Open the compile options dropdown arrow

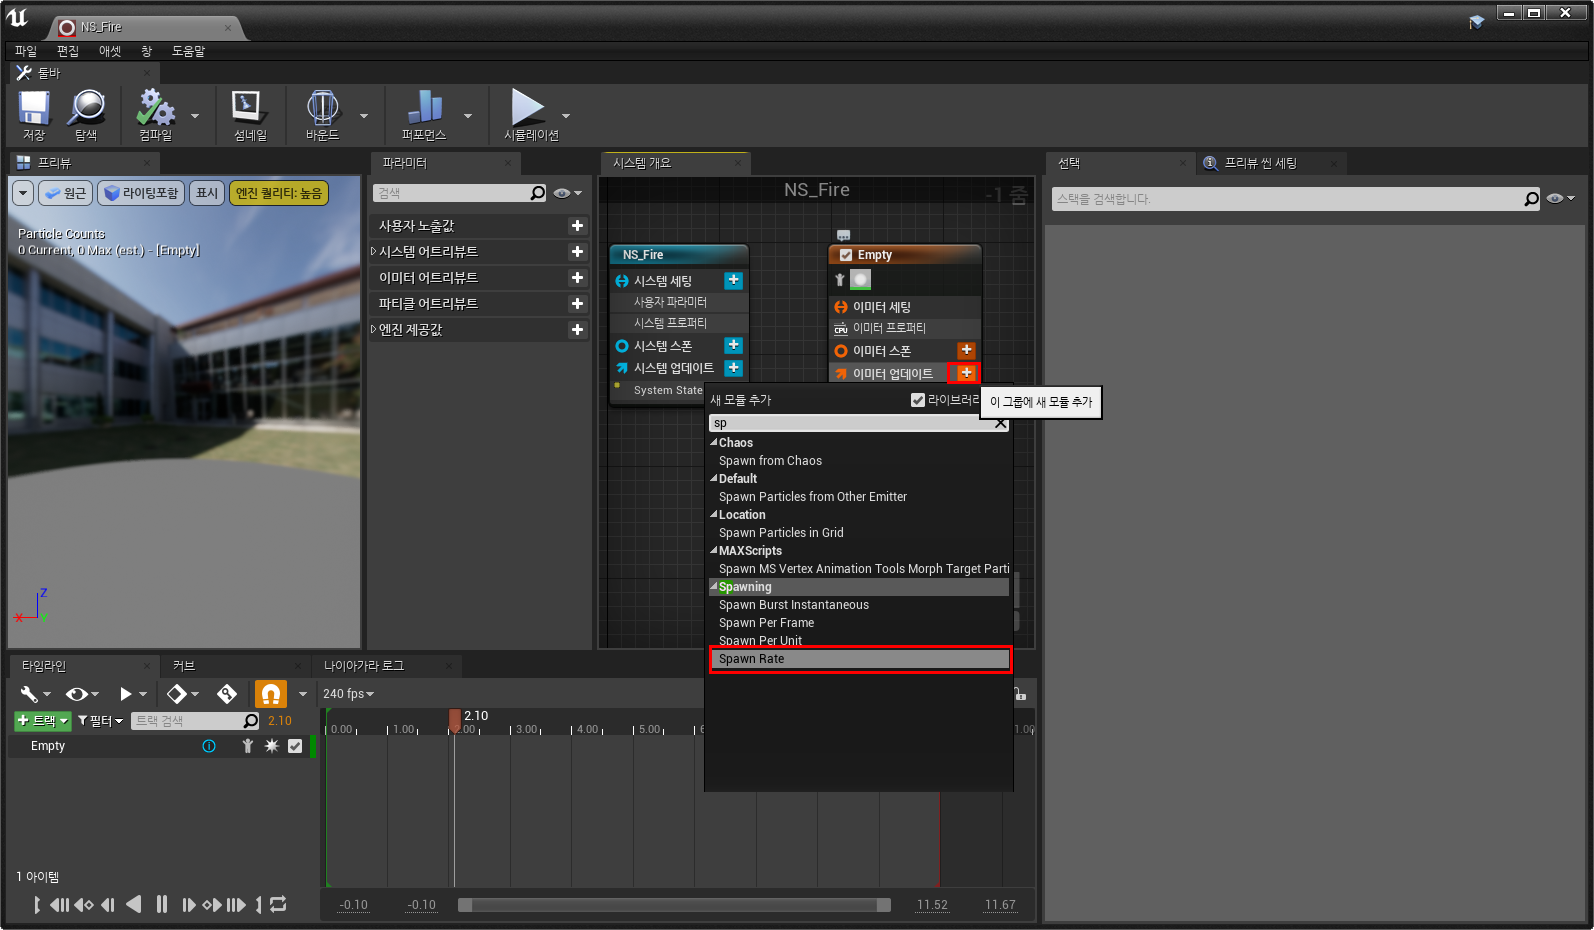[x=195, y=116]
